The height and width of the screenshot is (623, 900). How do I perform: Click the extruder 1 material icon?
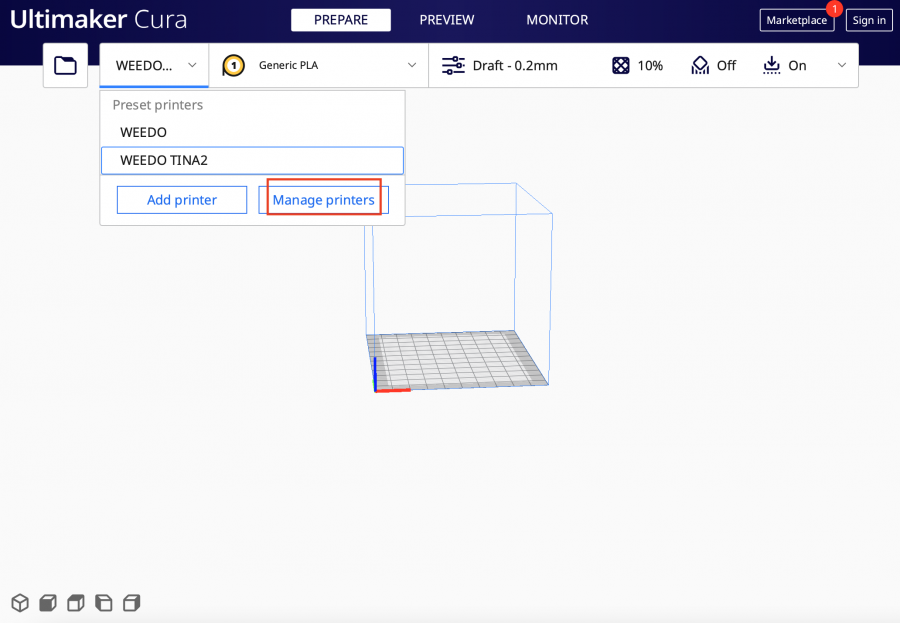233,65
